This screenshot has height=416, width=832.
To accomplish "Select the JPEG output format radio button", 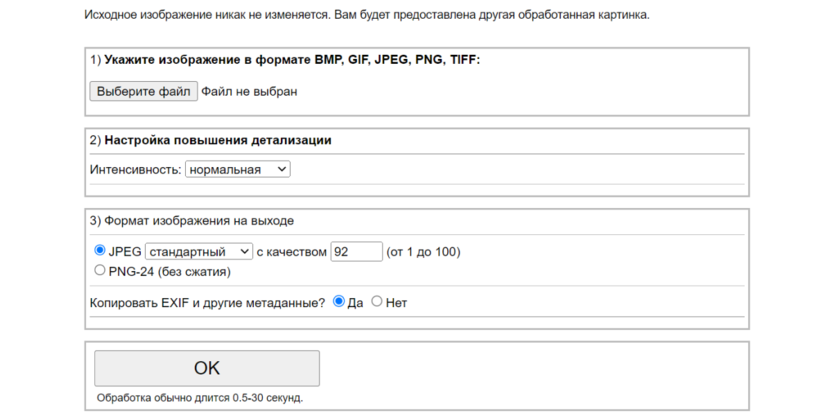I will point(99,251).
